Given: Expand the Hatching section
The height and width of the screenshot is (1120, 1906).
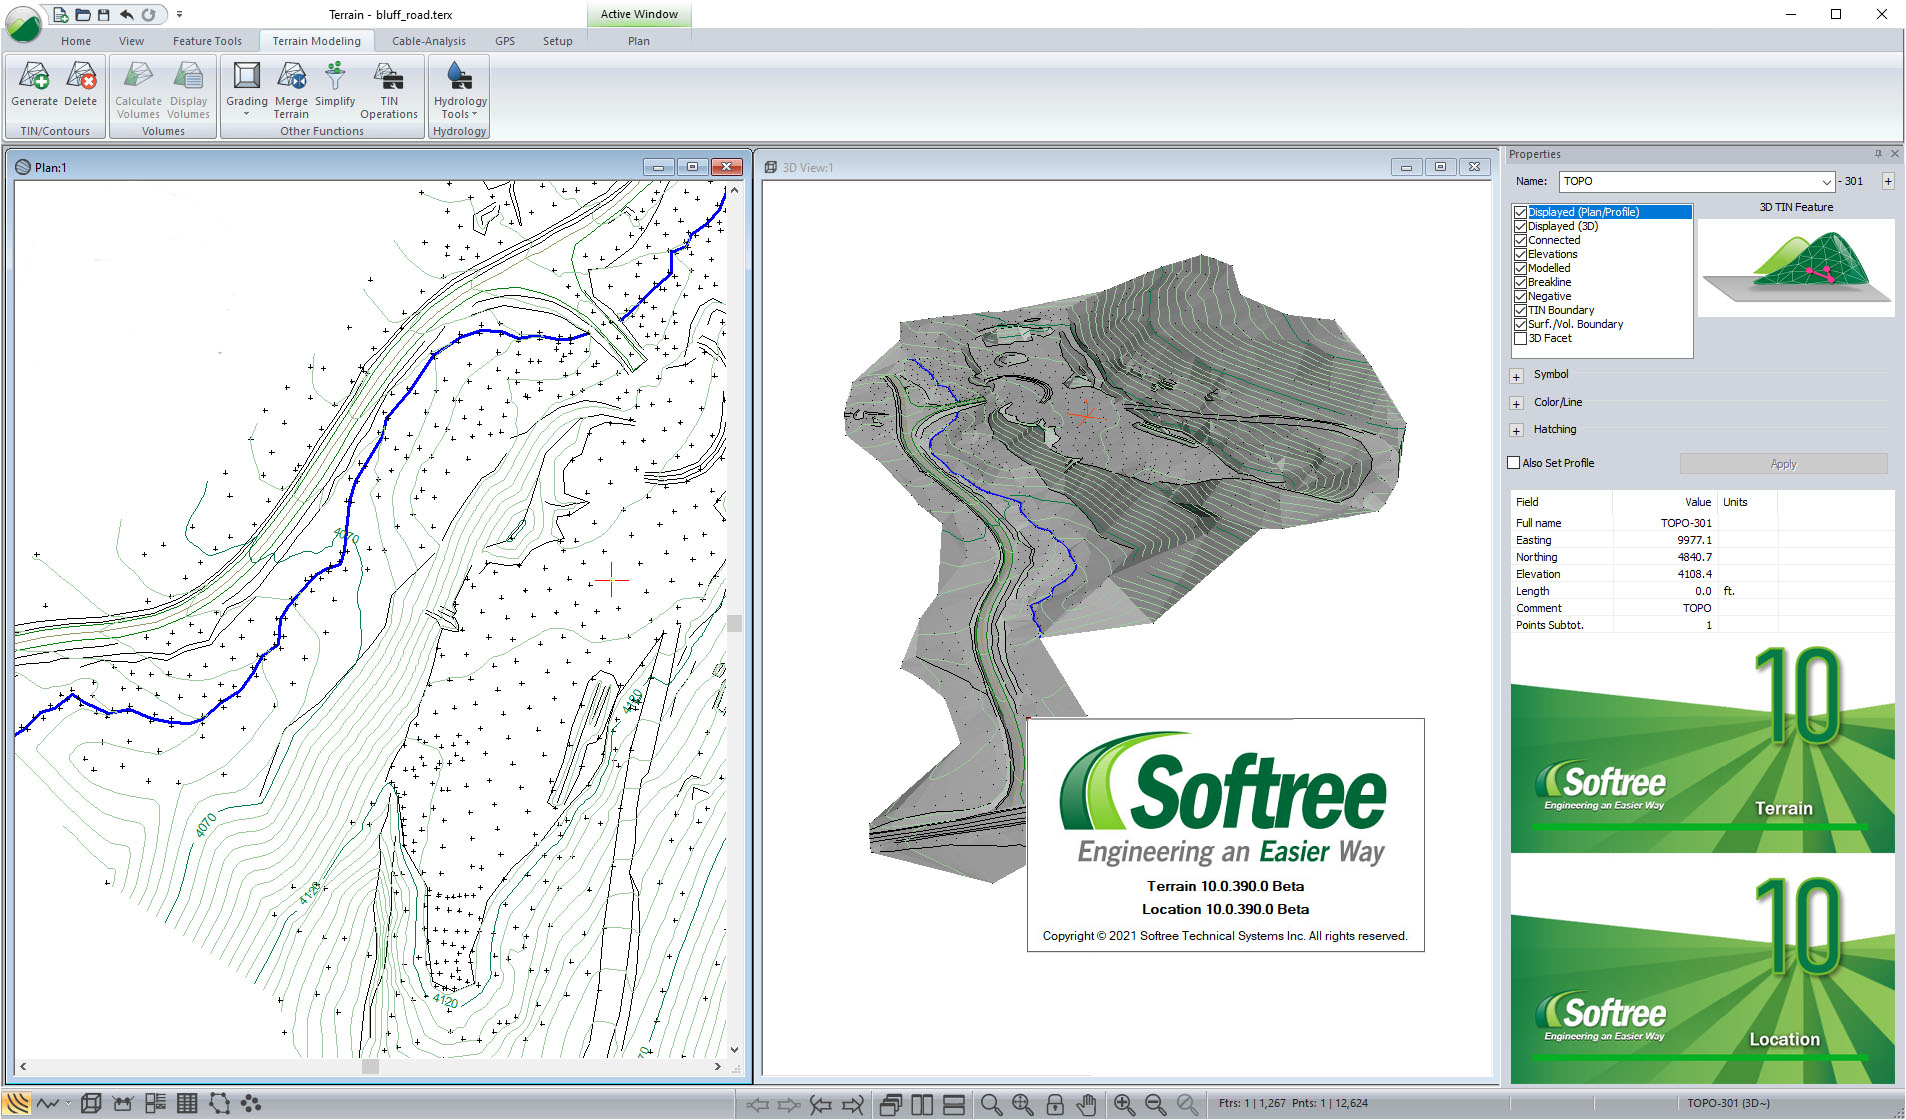Looking at the screenshot, I should pos(1516,430).
